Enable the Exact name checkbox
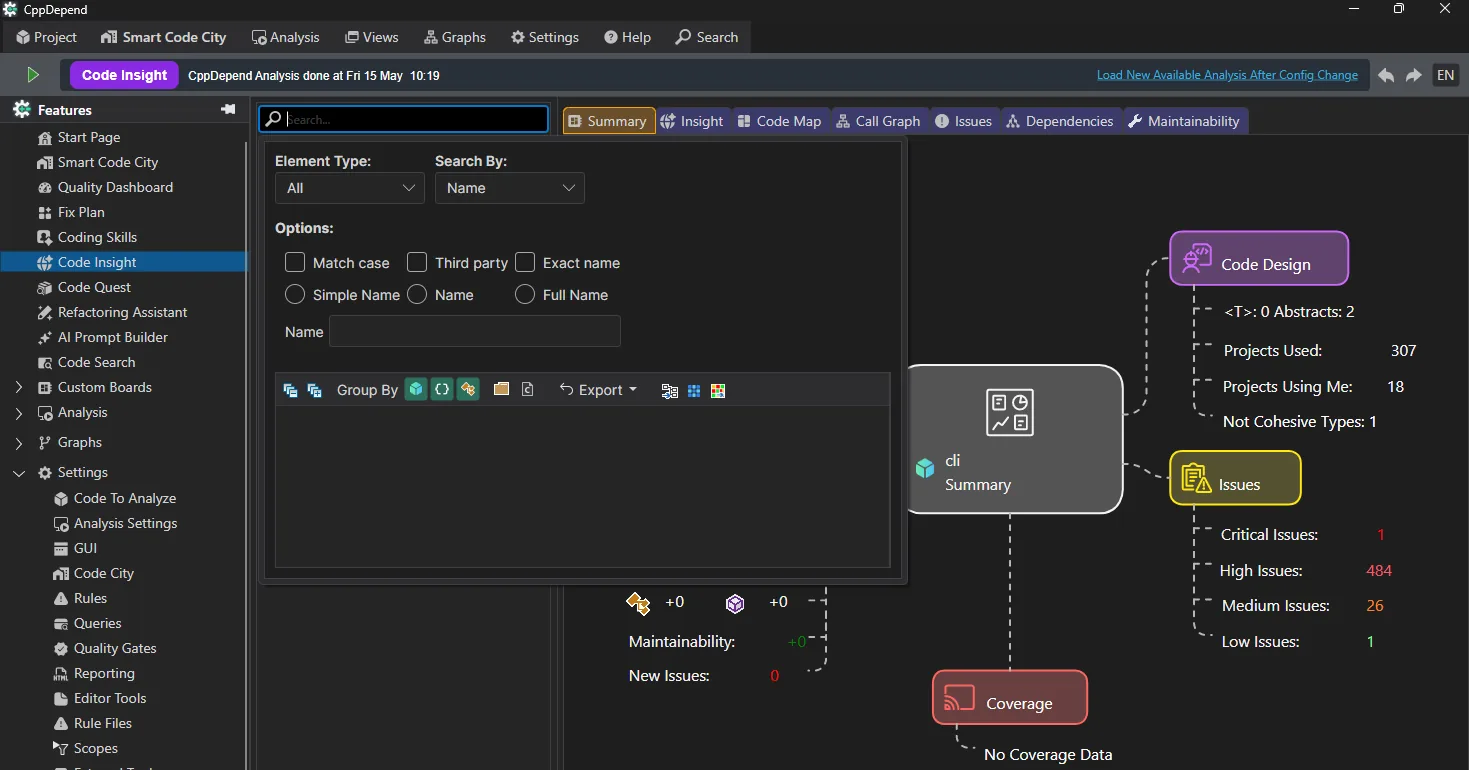 point(525,262)
